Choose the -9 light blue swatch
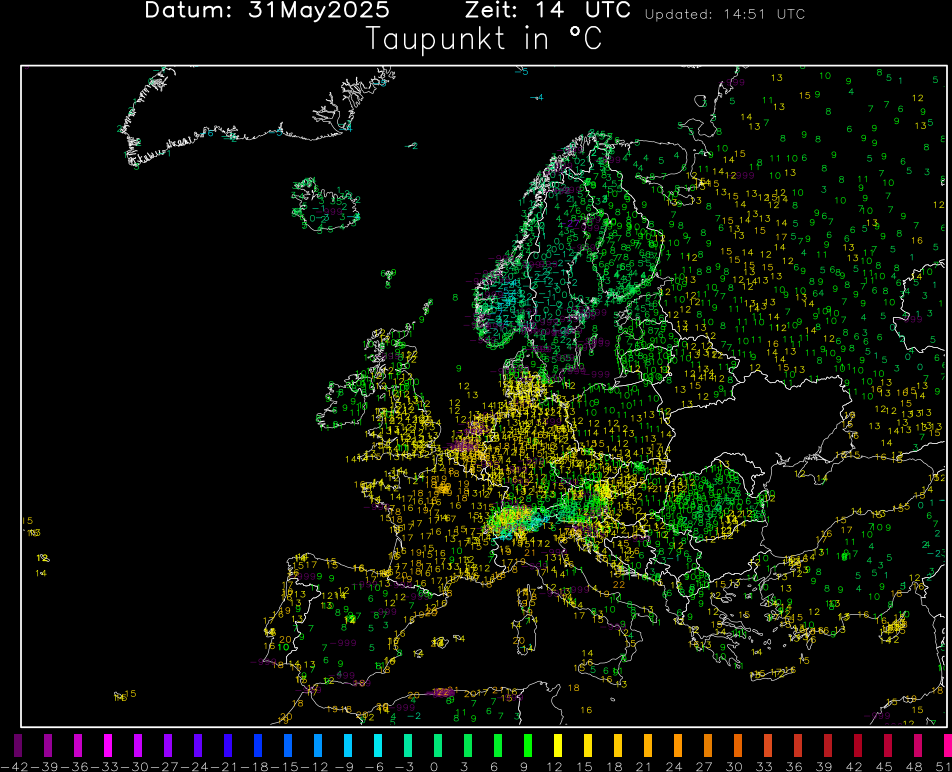Viewport: 952px width, 772px height. point(348,745)
